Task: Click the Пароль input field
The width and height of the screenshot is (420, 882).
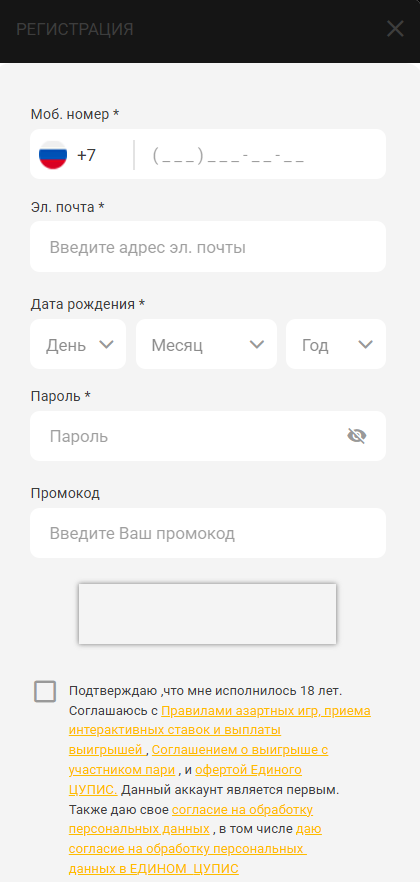Action: pos(208,436)
